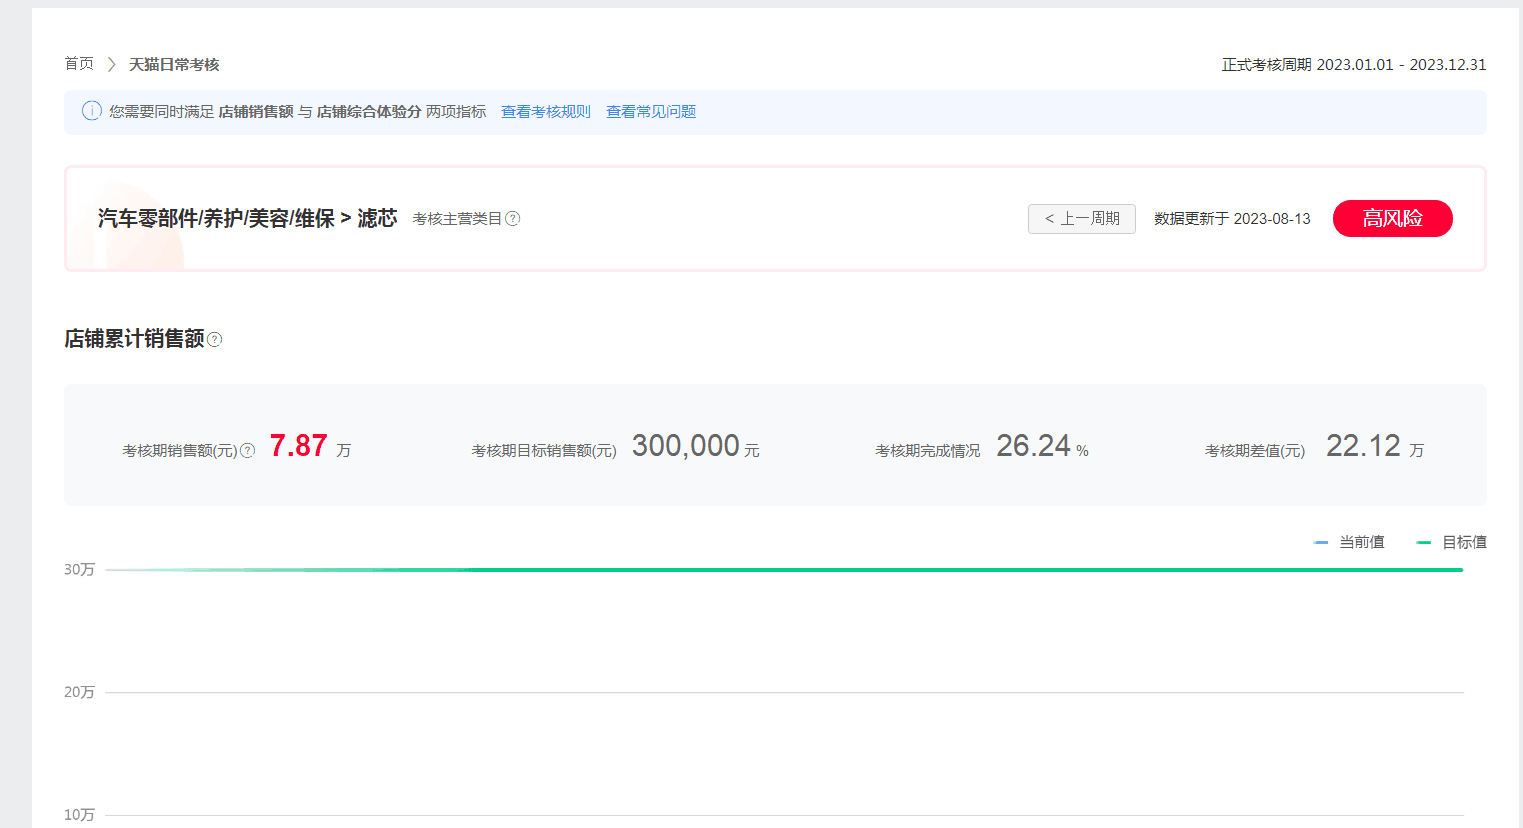Click the help icon beside 考核期销售额(元)

(x=248, y=450)
